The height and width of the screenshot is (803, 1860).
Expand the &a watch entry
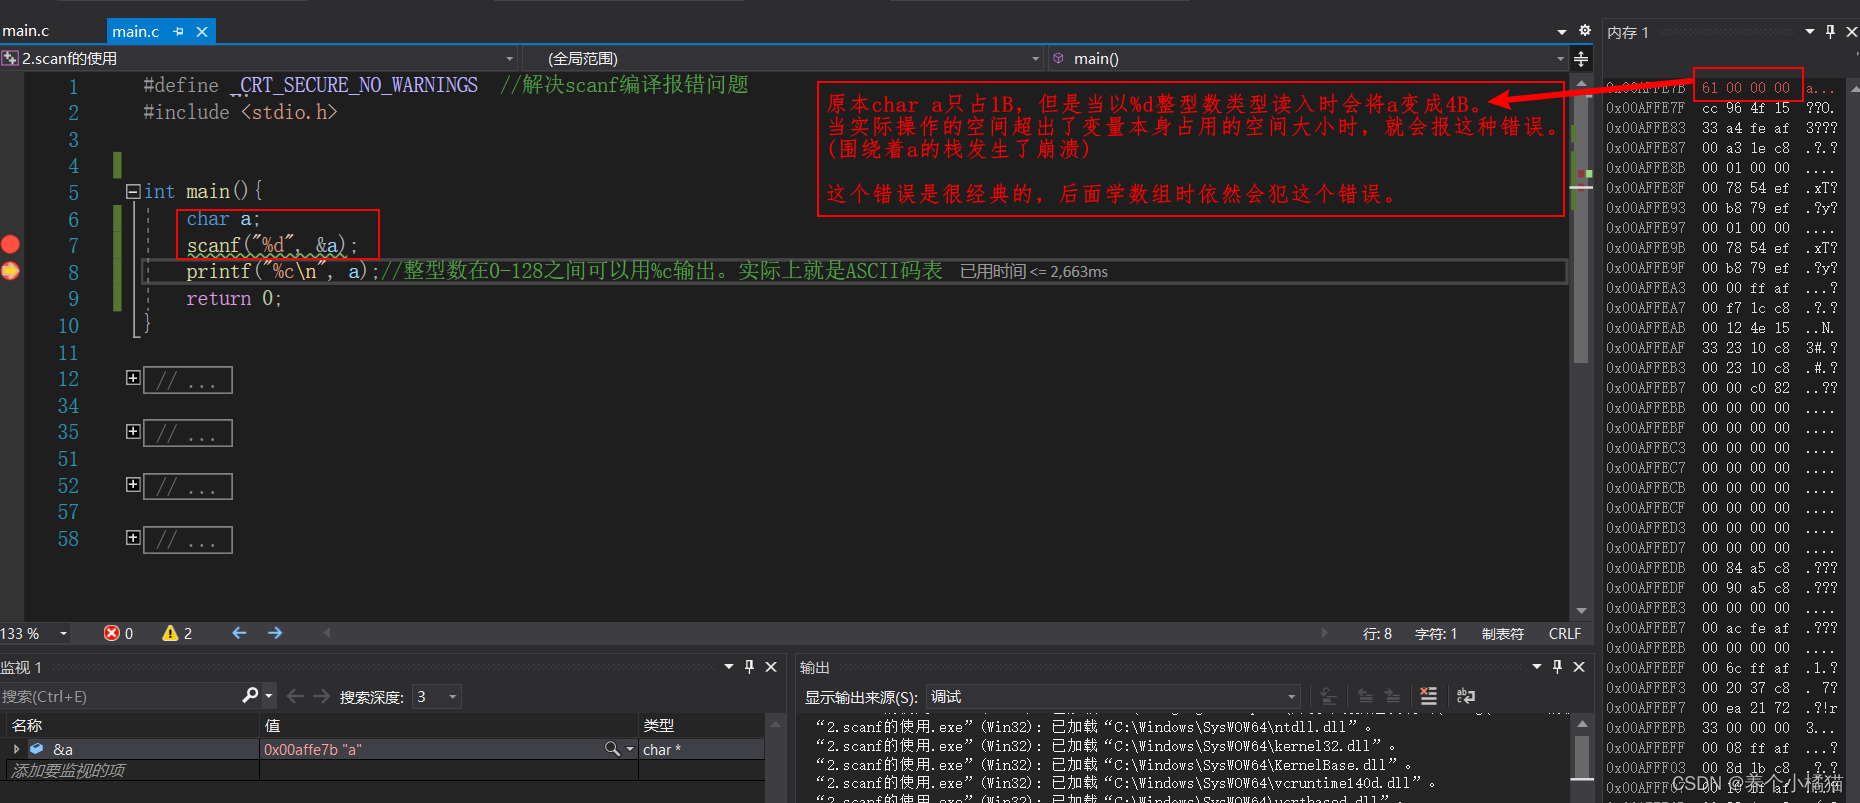point(16,749)
